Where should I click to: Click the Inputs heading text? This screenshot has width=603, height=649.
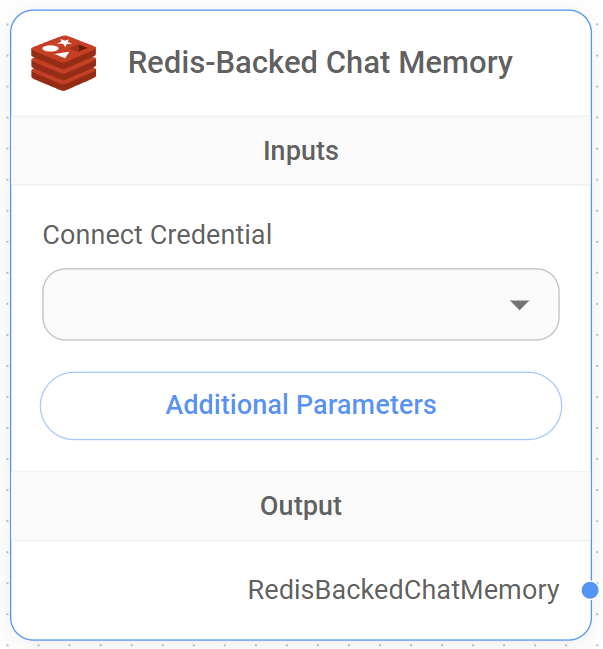(301, 151)
